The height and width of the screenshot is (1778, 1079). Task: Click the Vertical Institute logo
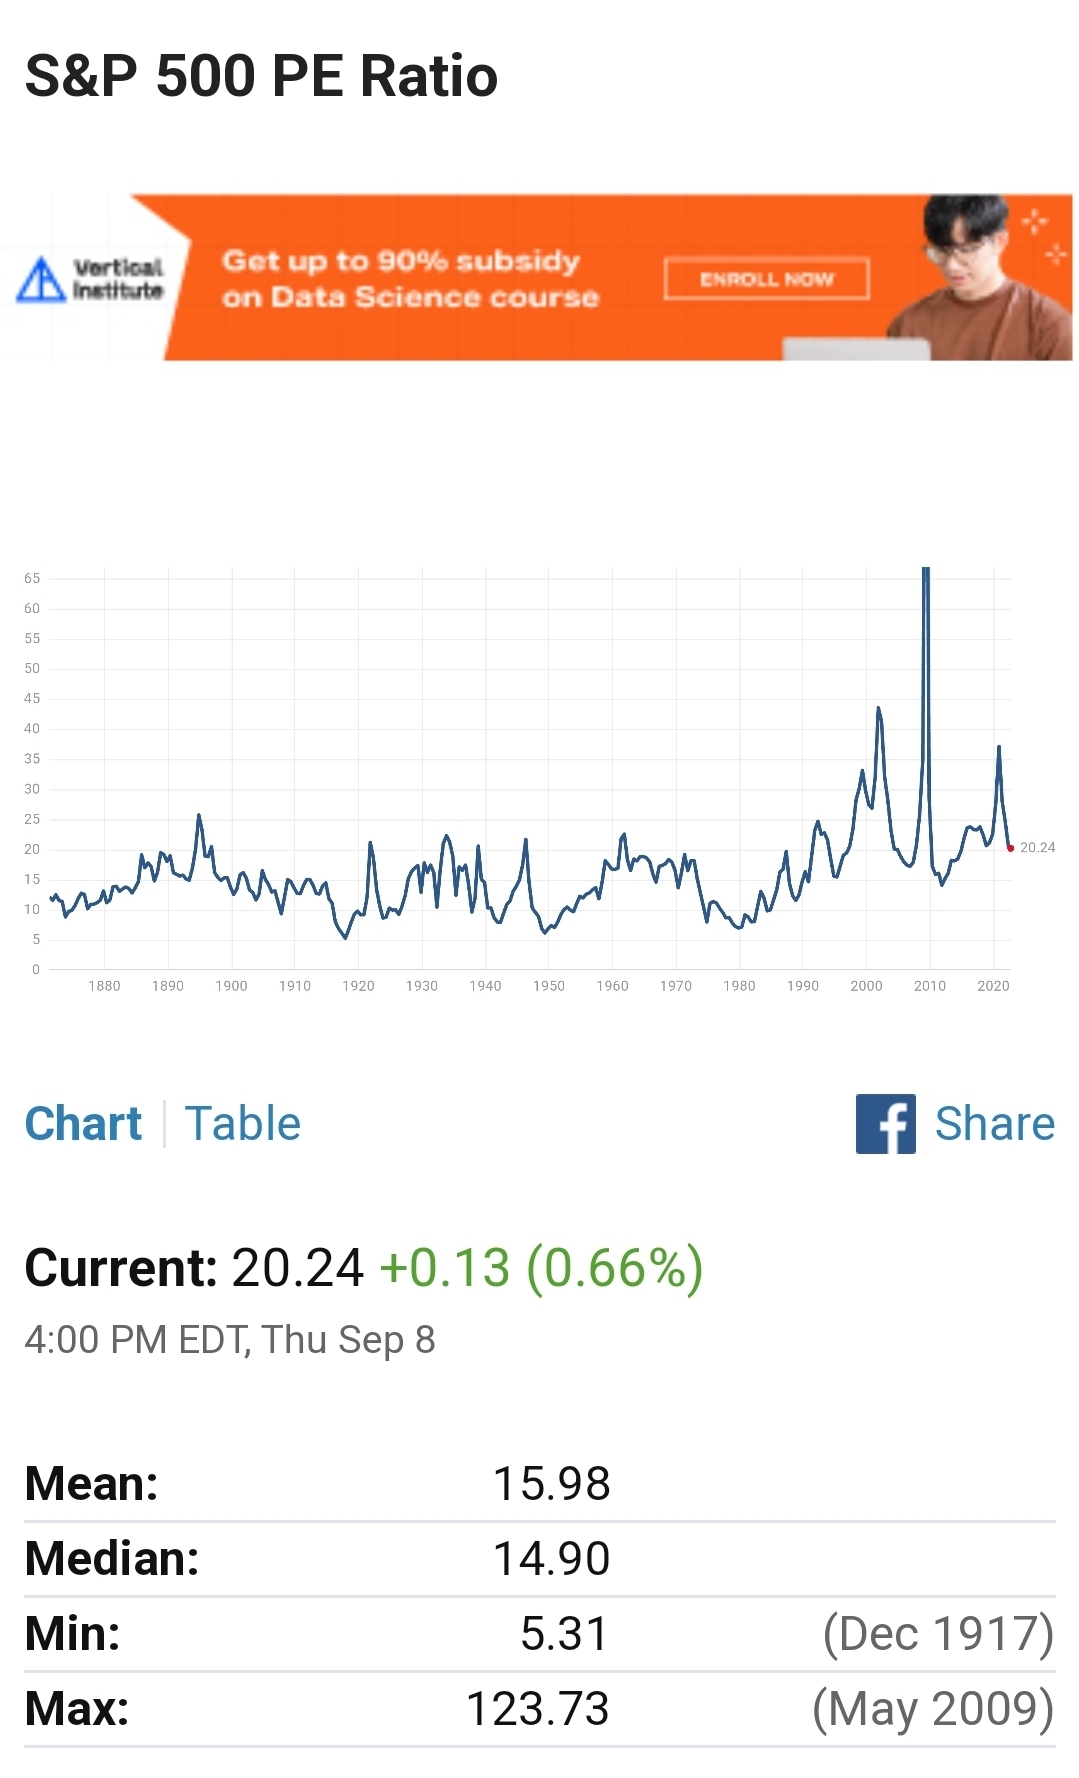tap(90, 279)
